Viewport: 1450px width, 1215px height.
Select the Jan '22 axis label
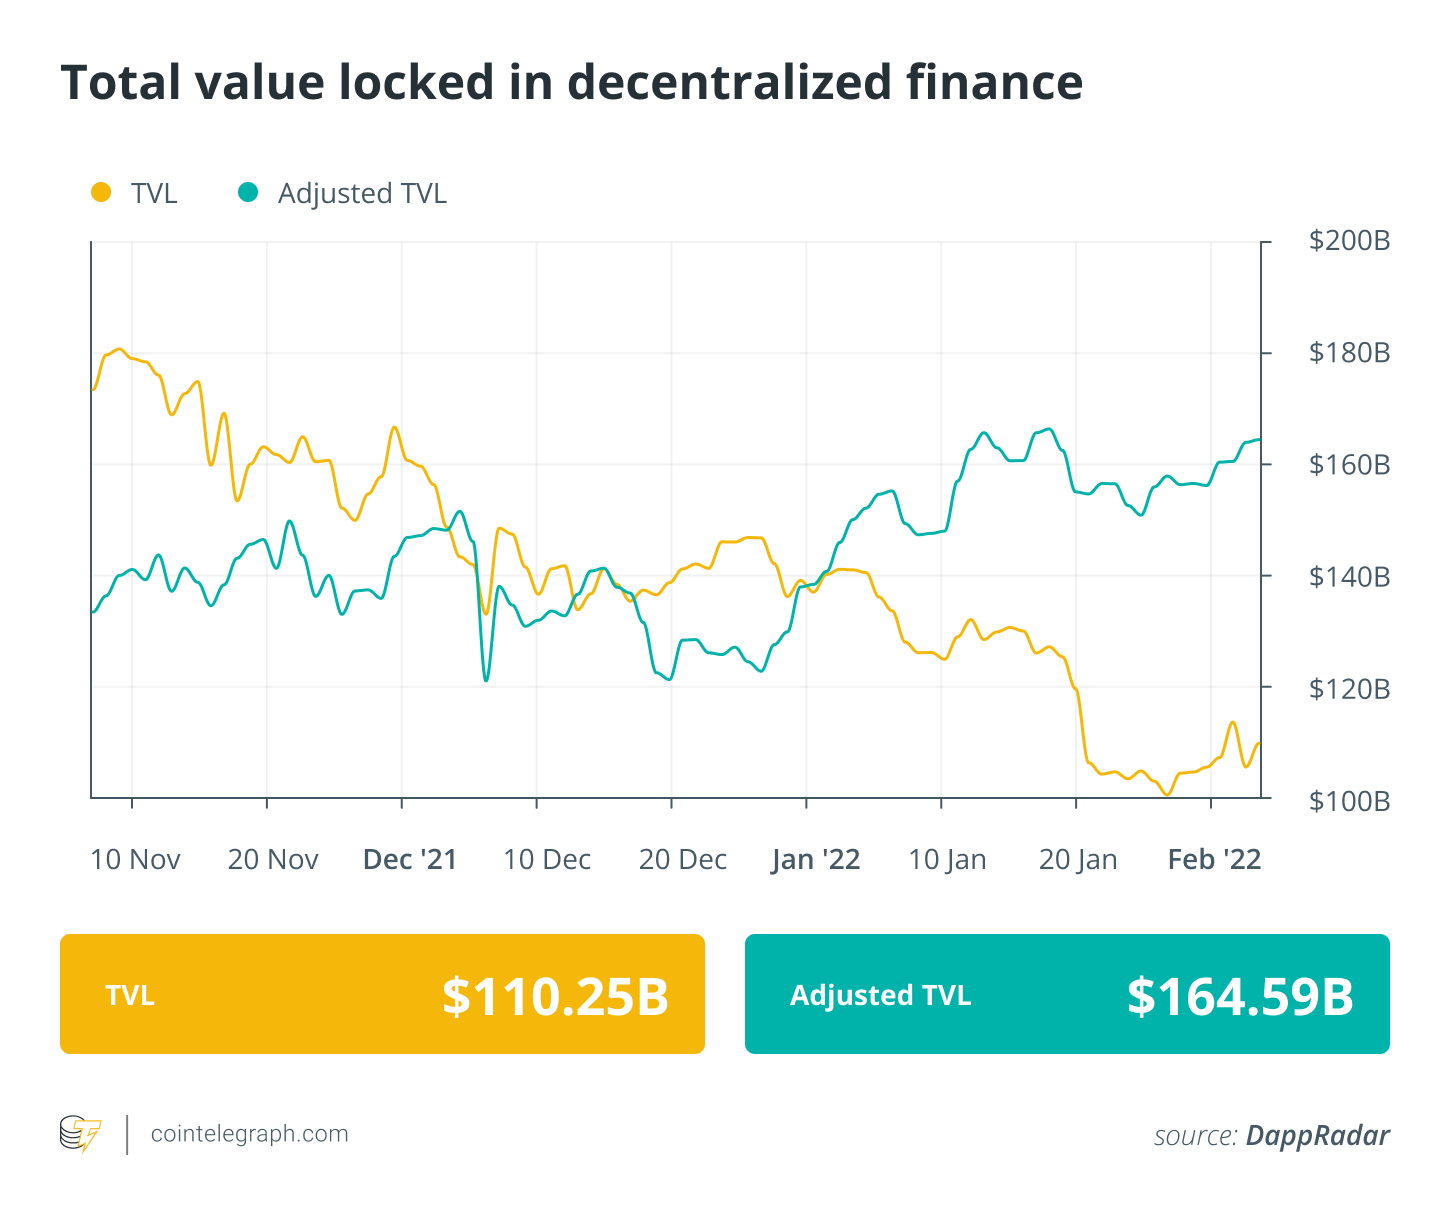815,859
